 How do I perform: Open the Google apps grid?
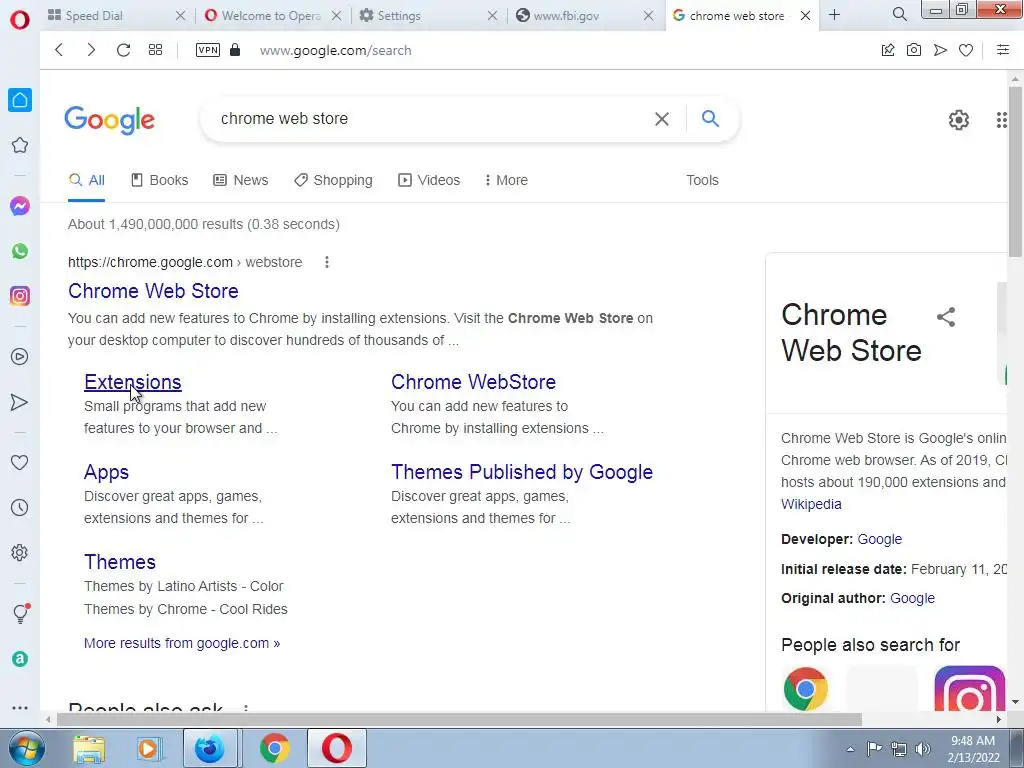coord(1001,120)
